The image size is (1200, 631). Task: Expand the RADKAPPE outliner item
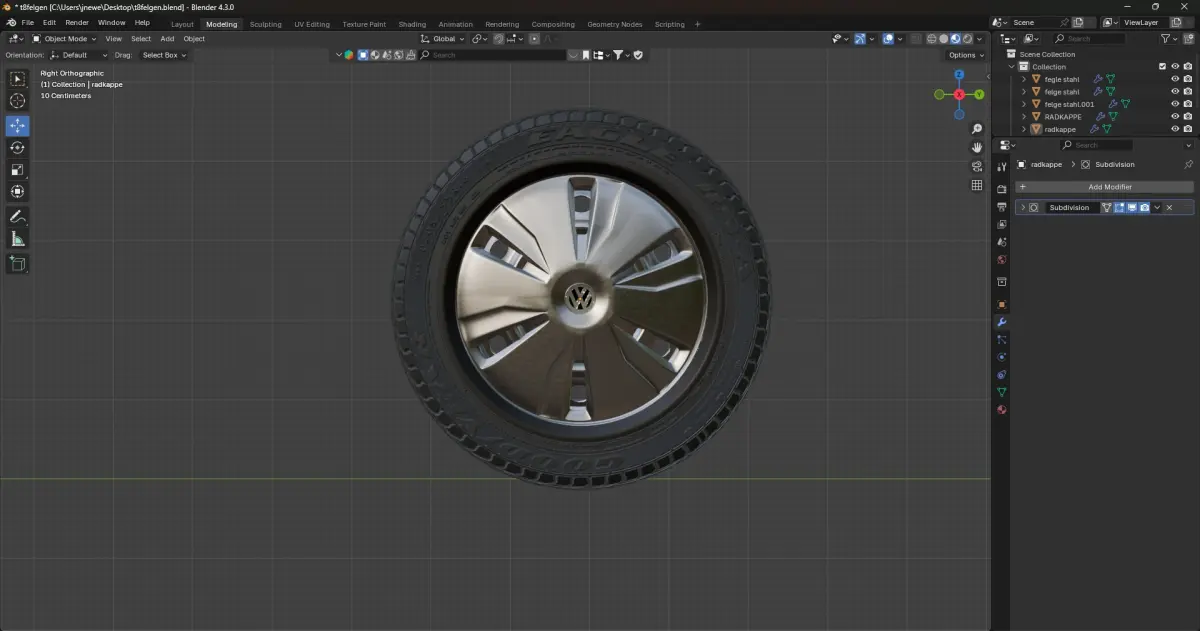click(x=1024, y=117)
